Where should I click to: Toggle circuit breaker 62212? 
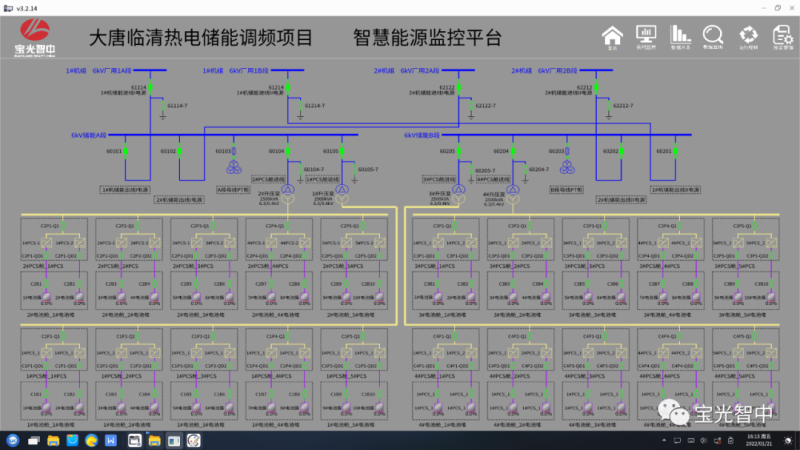(x=597, y=88)
